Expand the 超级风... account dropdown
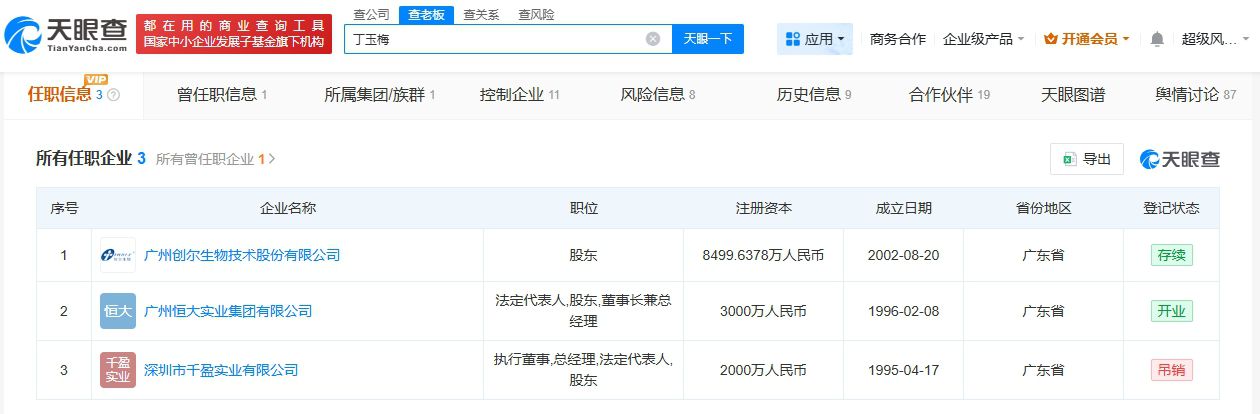This screenshot has height=414, width=1260. tap(1246, 39)
